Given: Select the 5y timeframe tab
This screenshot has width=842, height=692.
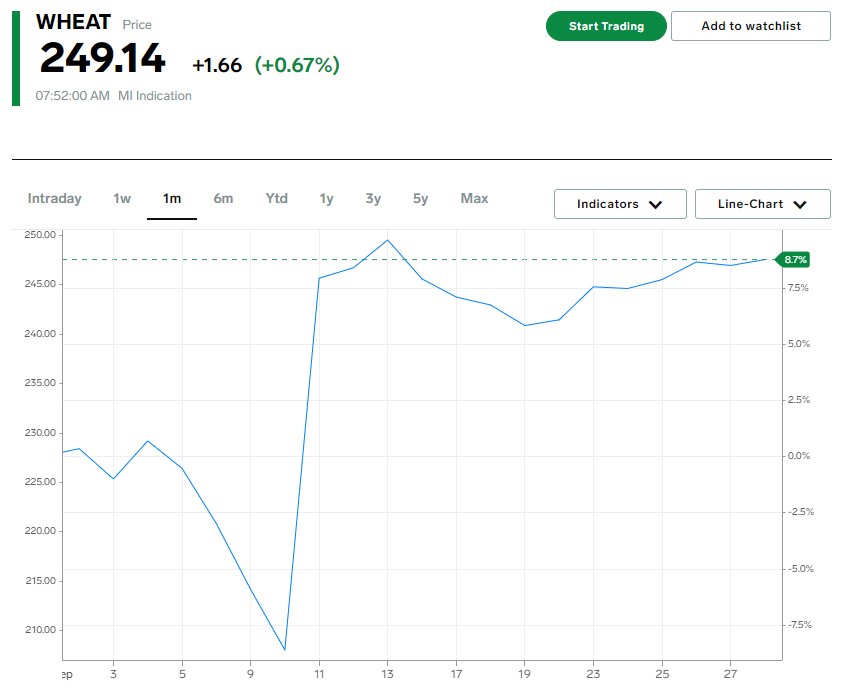Looking at the screenshot, I should (420, 199).
